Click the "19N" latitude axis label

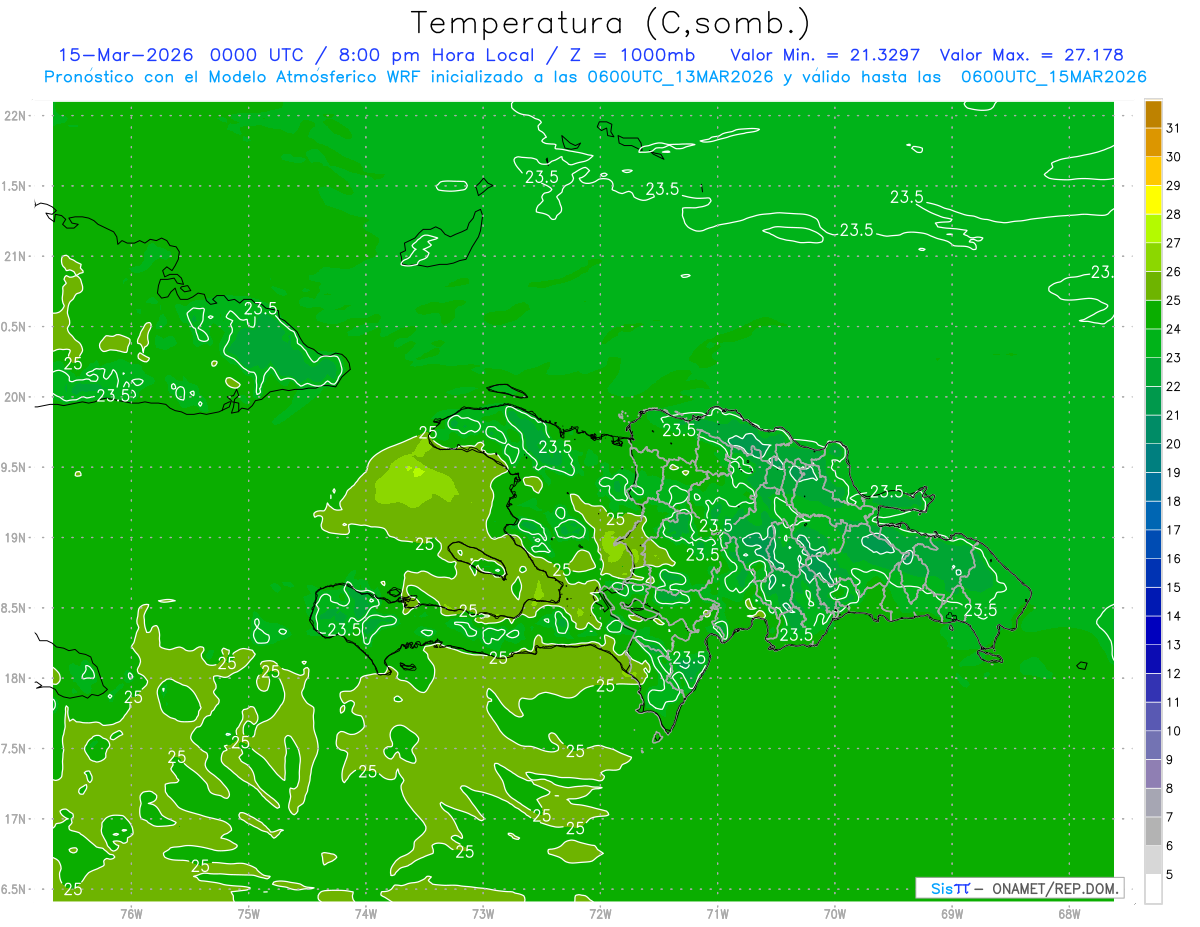pos(17,537)
